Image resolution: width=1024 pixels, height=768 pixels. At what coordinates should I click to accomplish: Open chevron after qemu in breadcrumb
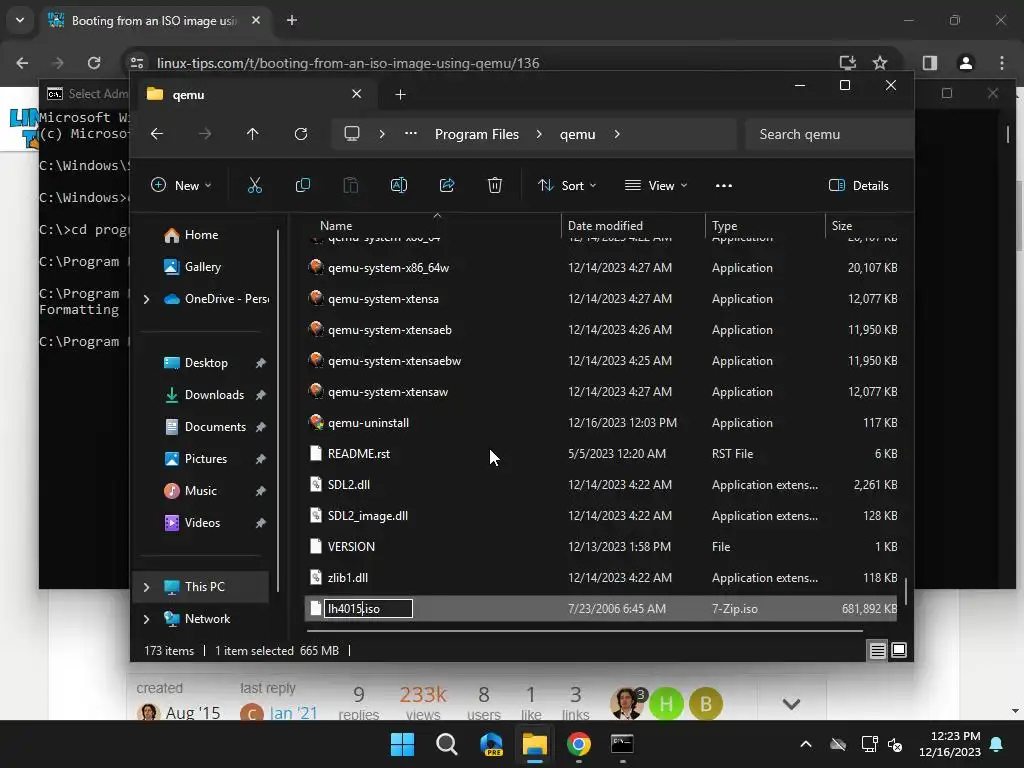(617, 134)
